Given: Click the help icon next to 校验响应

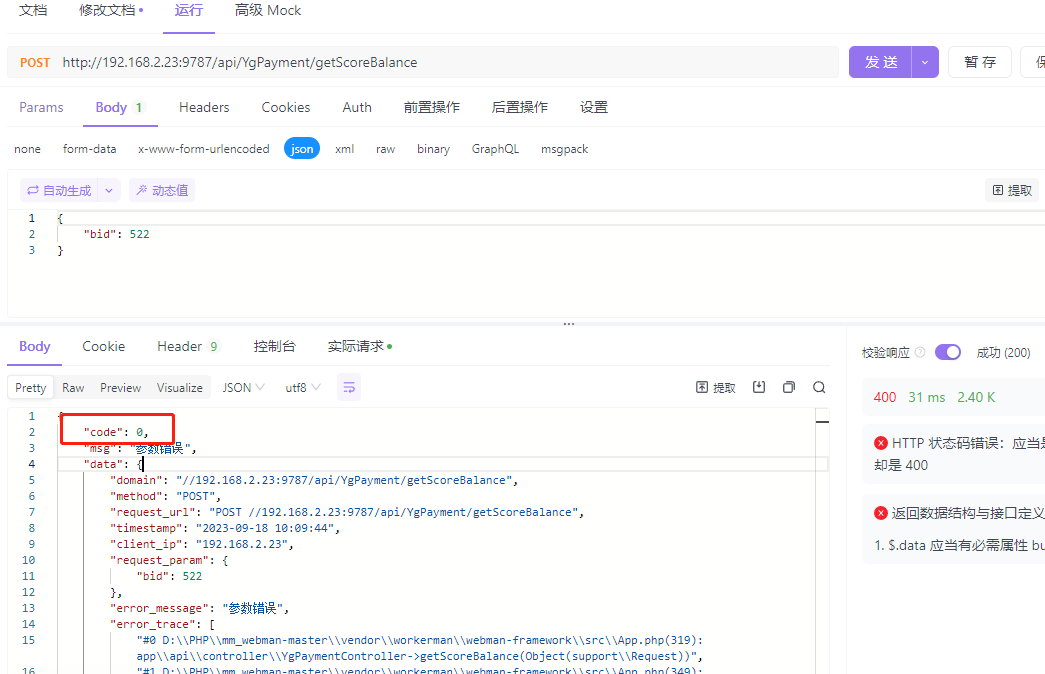Looking at the screenshot, I should [920, 352].
